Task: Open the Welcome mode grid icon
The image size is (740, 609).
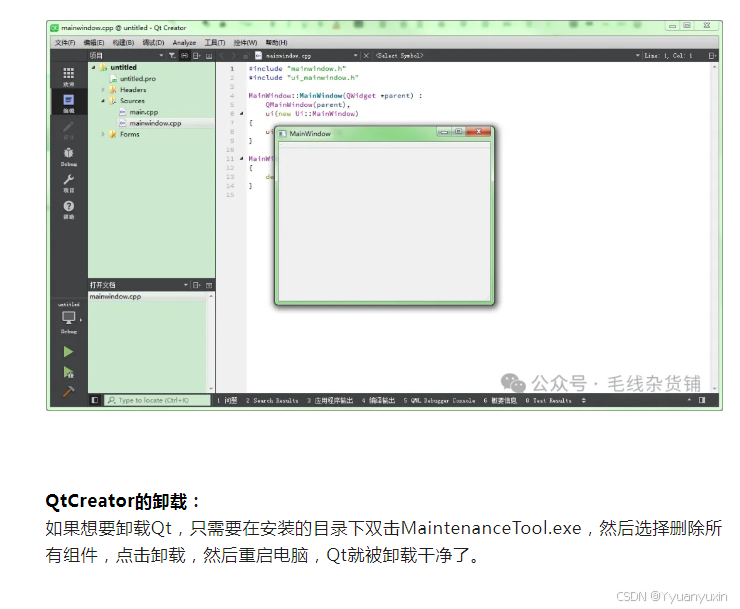Action: (x=68, y=73)
